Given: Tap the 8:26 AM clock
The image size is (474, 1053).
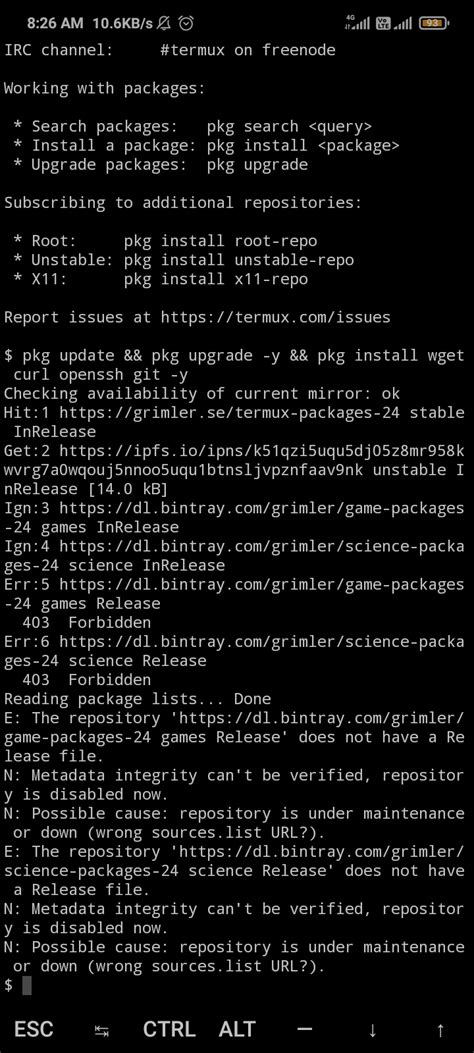Looking at the screenshot, I should pos(55,24).
